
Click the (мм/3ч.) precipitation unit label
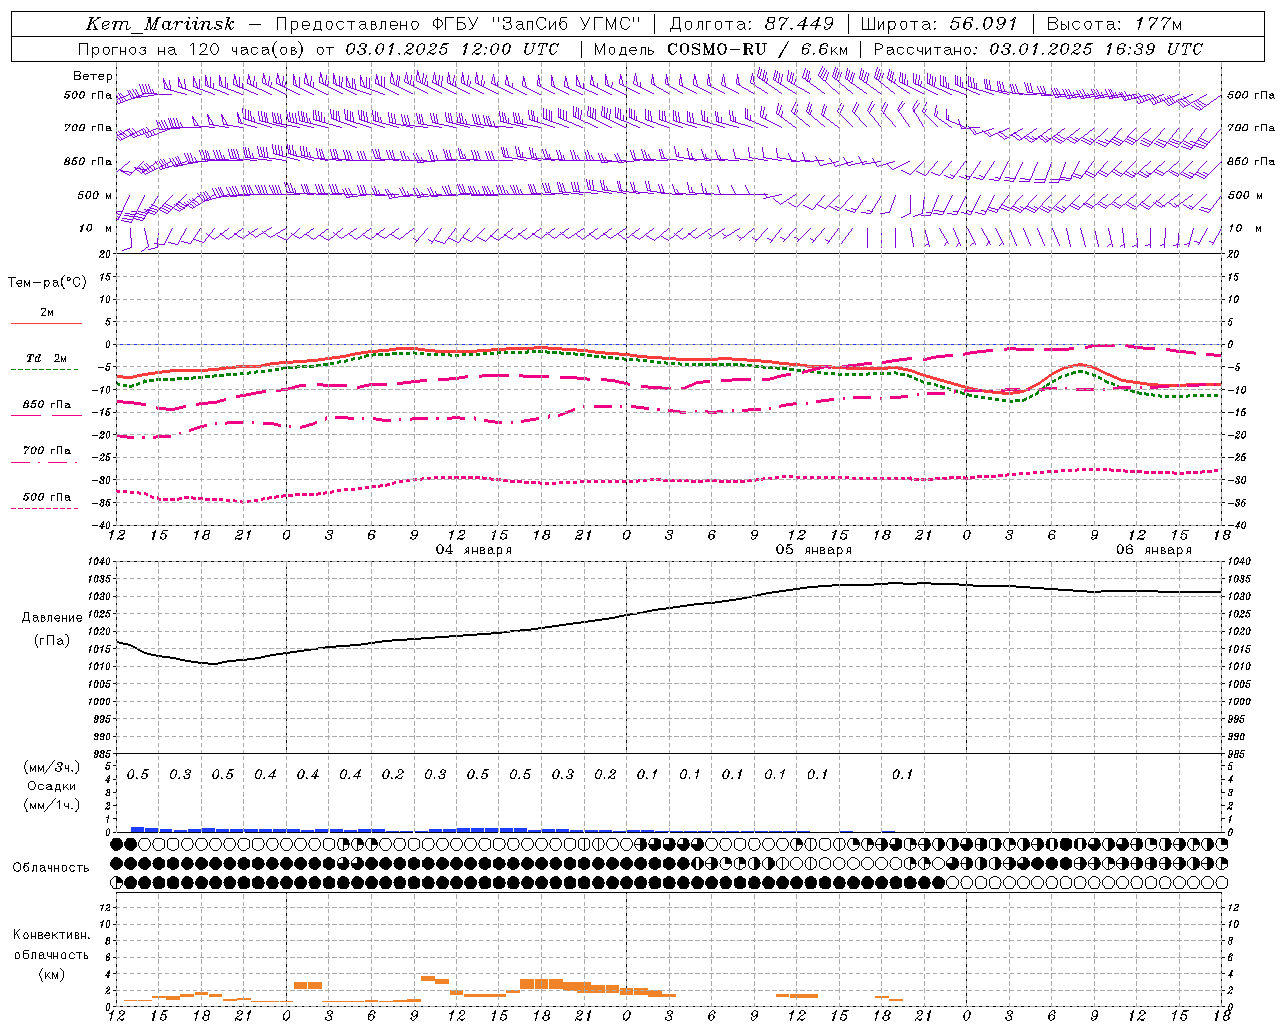pyautogui.click(x=51, y=767)
